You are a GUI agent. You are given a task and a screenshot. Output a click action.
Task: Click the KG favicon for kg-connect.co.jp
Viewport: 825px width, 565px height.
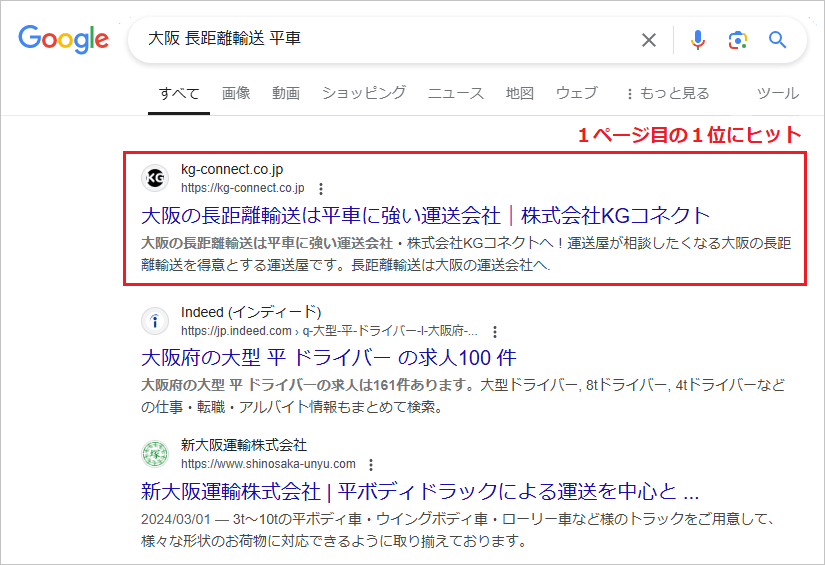click(x=155, y=178)
